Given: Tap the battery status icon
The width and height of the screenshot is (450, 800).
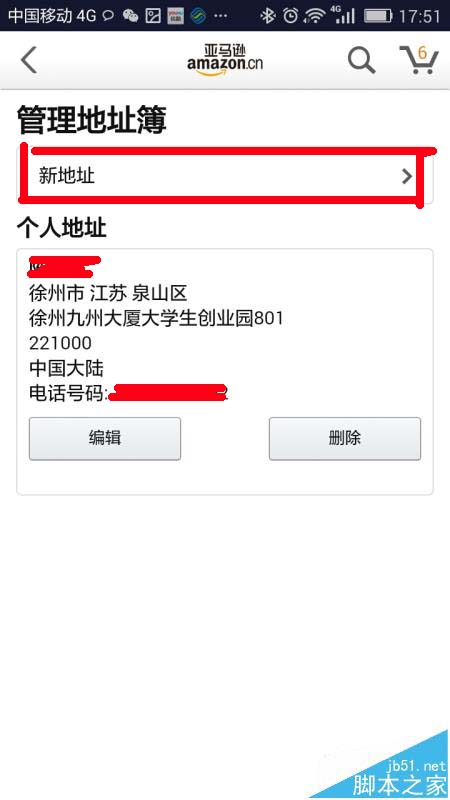Looking at the screenshot, I should coord(378,16).
